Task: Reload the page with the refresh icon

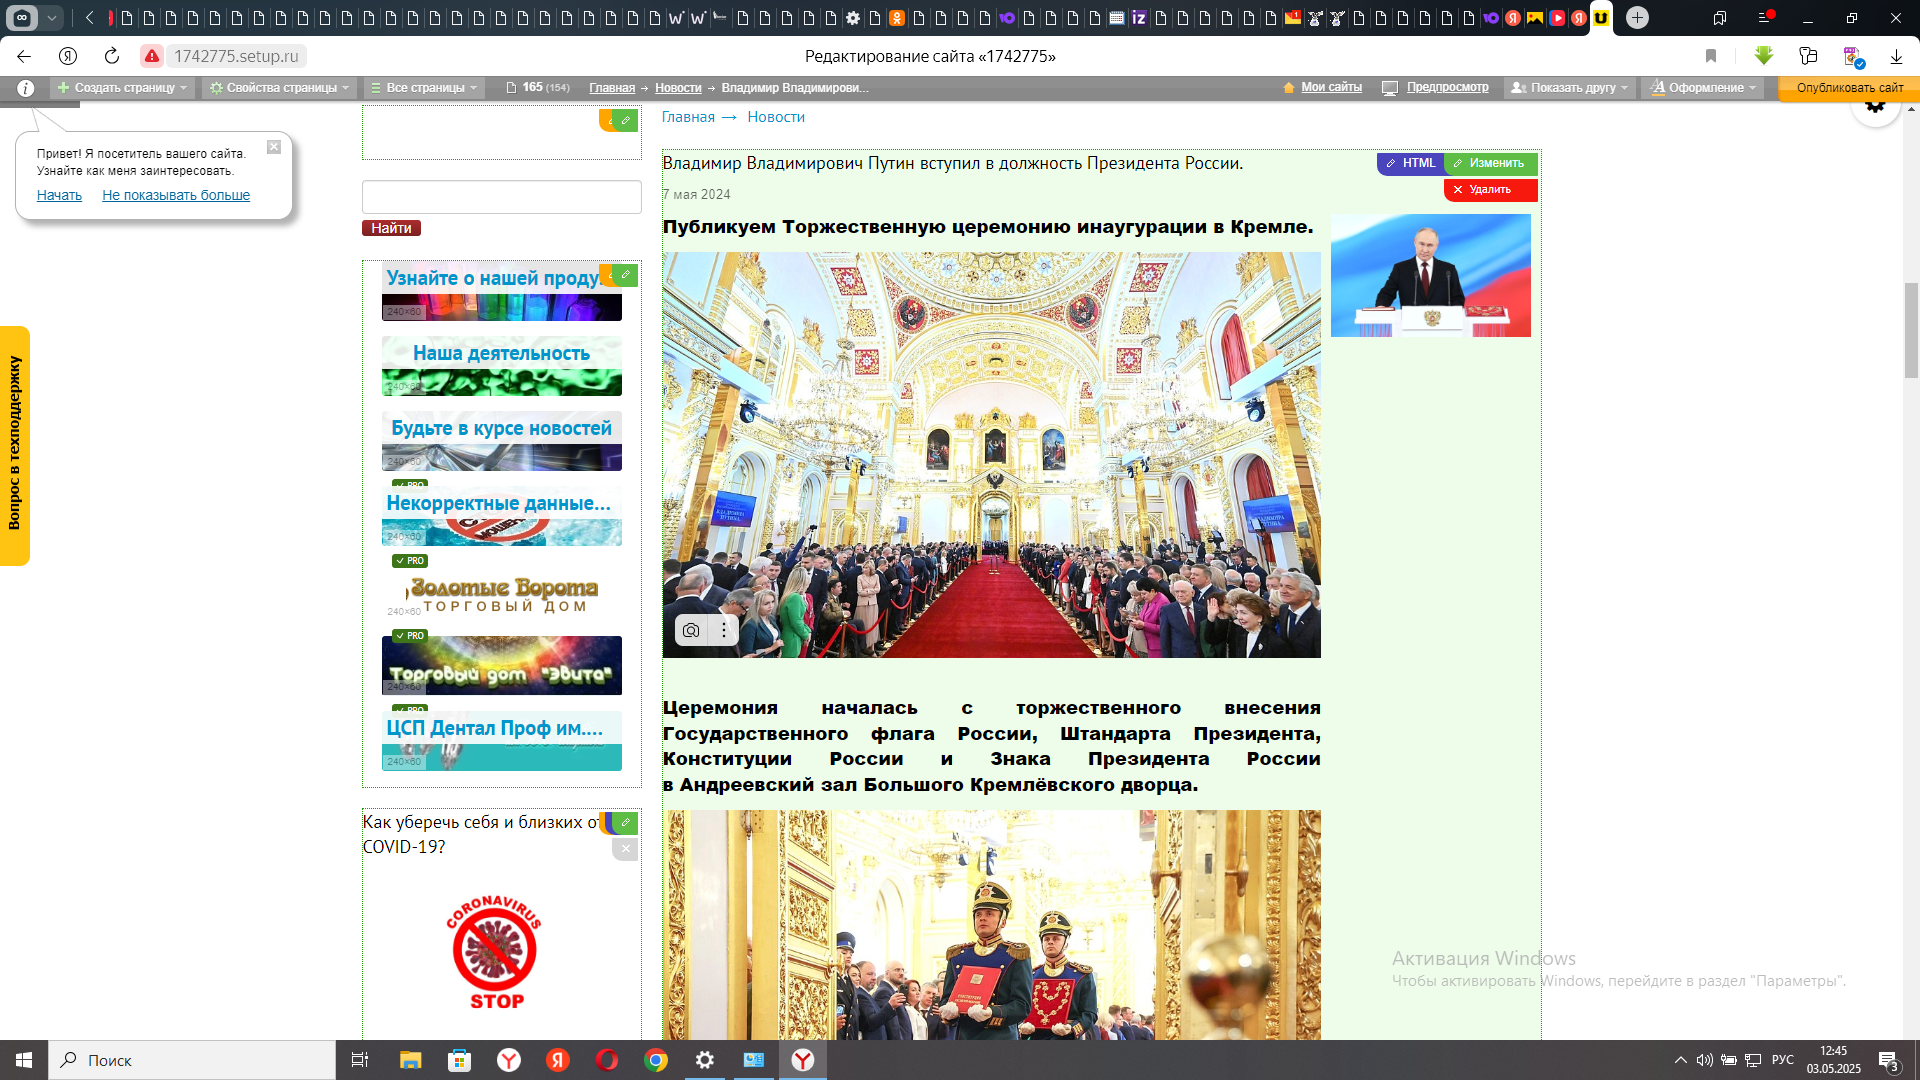Action: coord(112,56)
